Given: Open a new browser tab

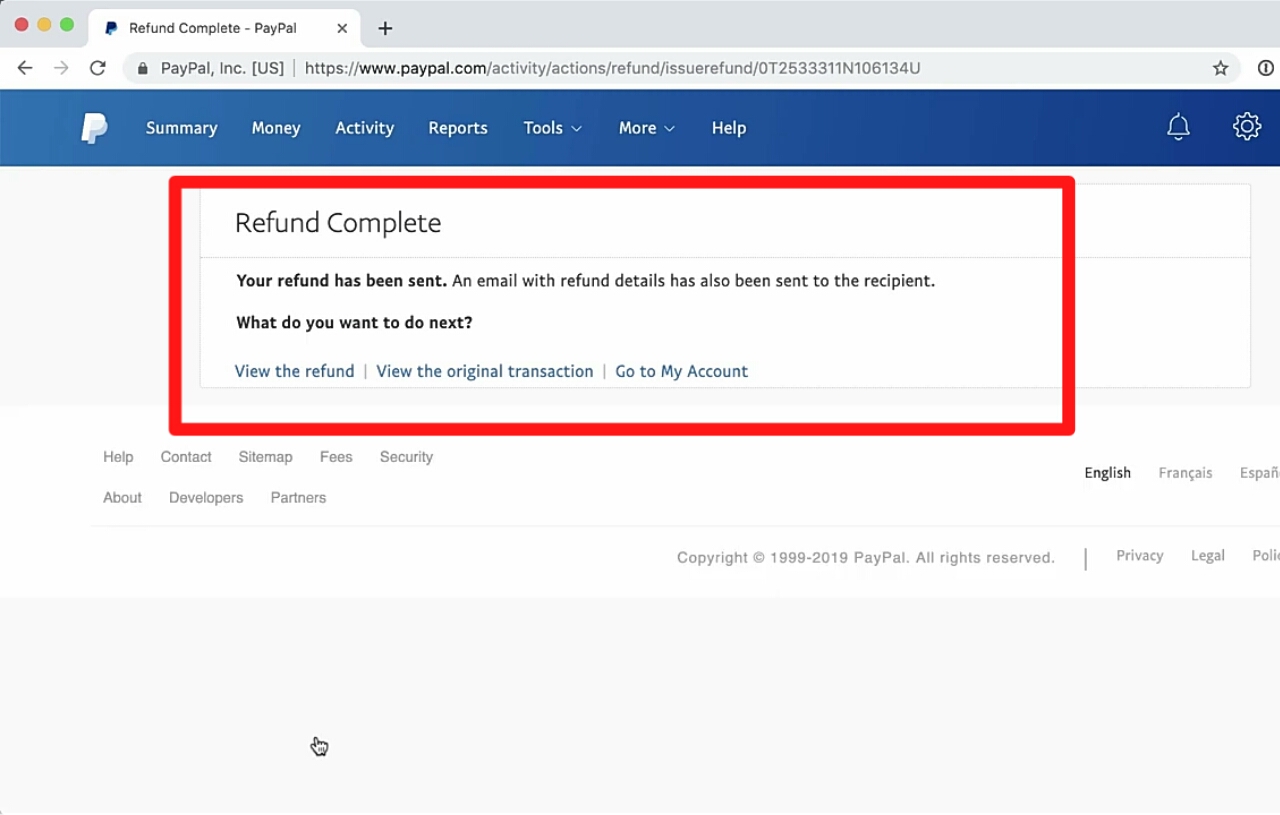Looking at the screenshot, I should [x=385, y=28].
